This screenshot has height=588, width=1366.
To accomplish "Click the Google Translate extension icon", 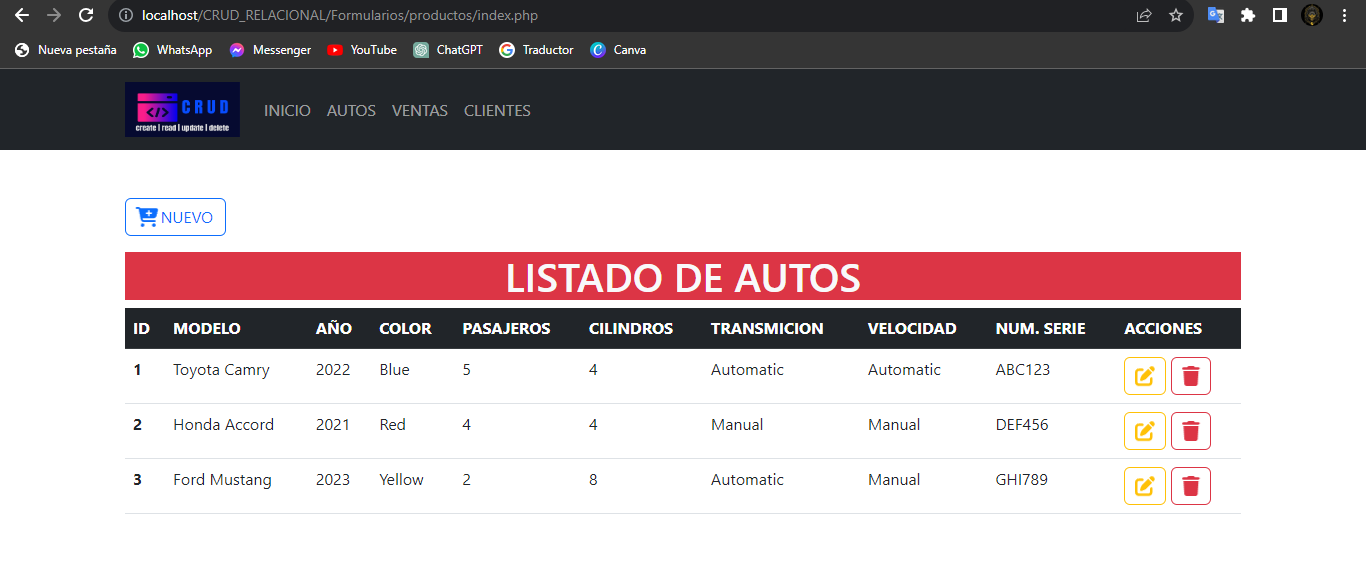I will [x=1215, y=15].
